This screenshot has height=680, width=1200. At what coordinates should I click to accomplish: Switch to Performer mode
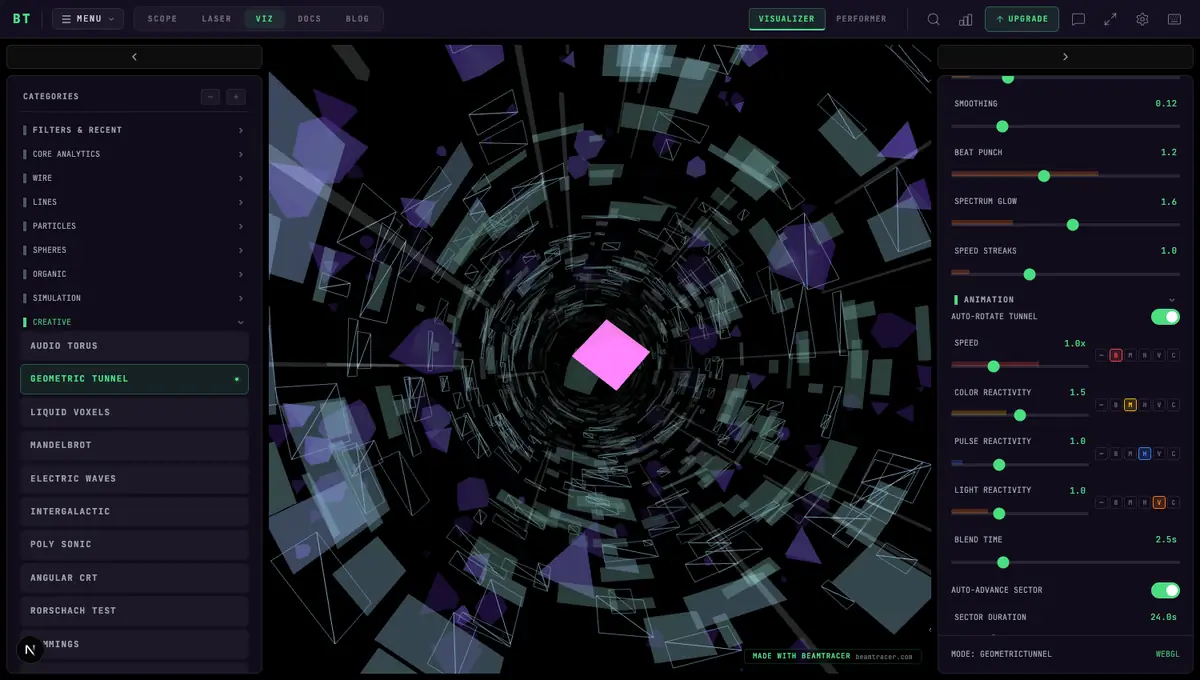pos(861,19)
